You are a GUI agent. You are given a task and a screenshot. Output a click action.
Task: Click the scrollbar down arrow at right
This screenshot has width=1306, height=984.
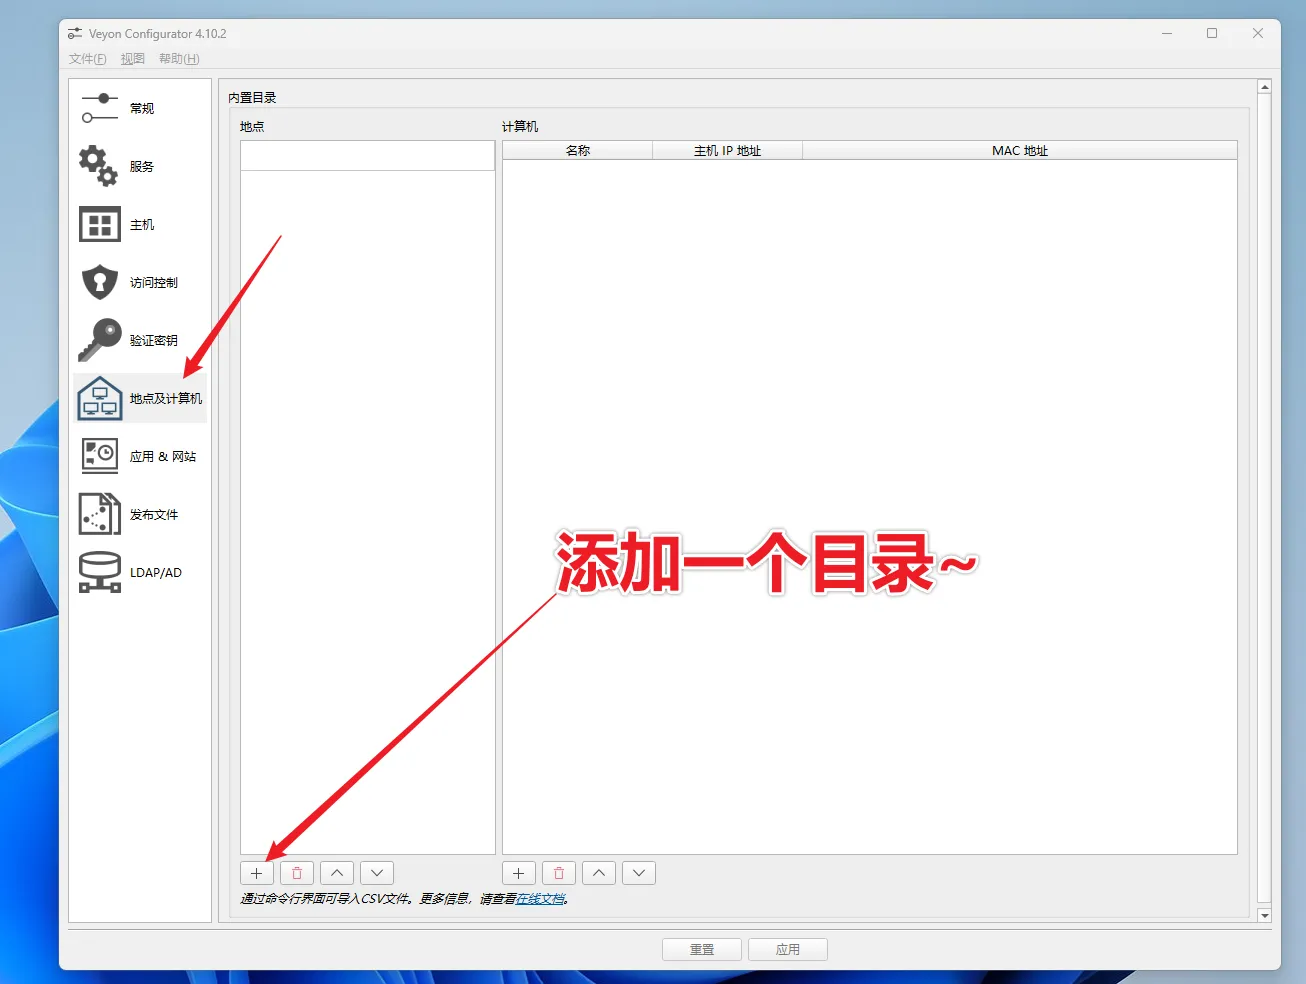pyautogui.click(x=1264, y=915)
